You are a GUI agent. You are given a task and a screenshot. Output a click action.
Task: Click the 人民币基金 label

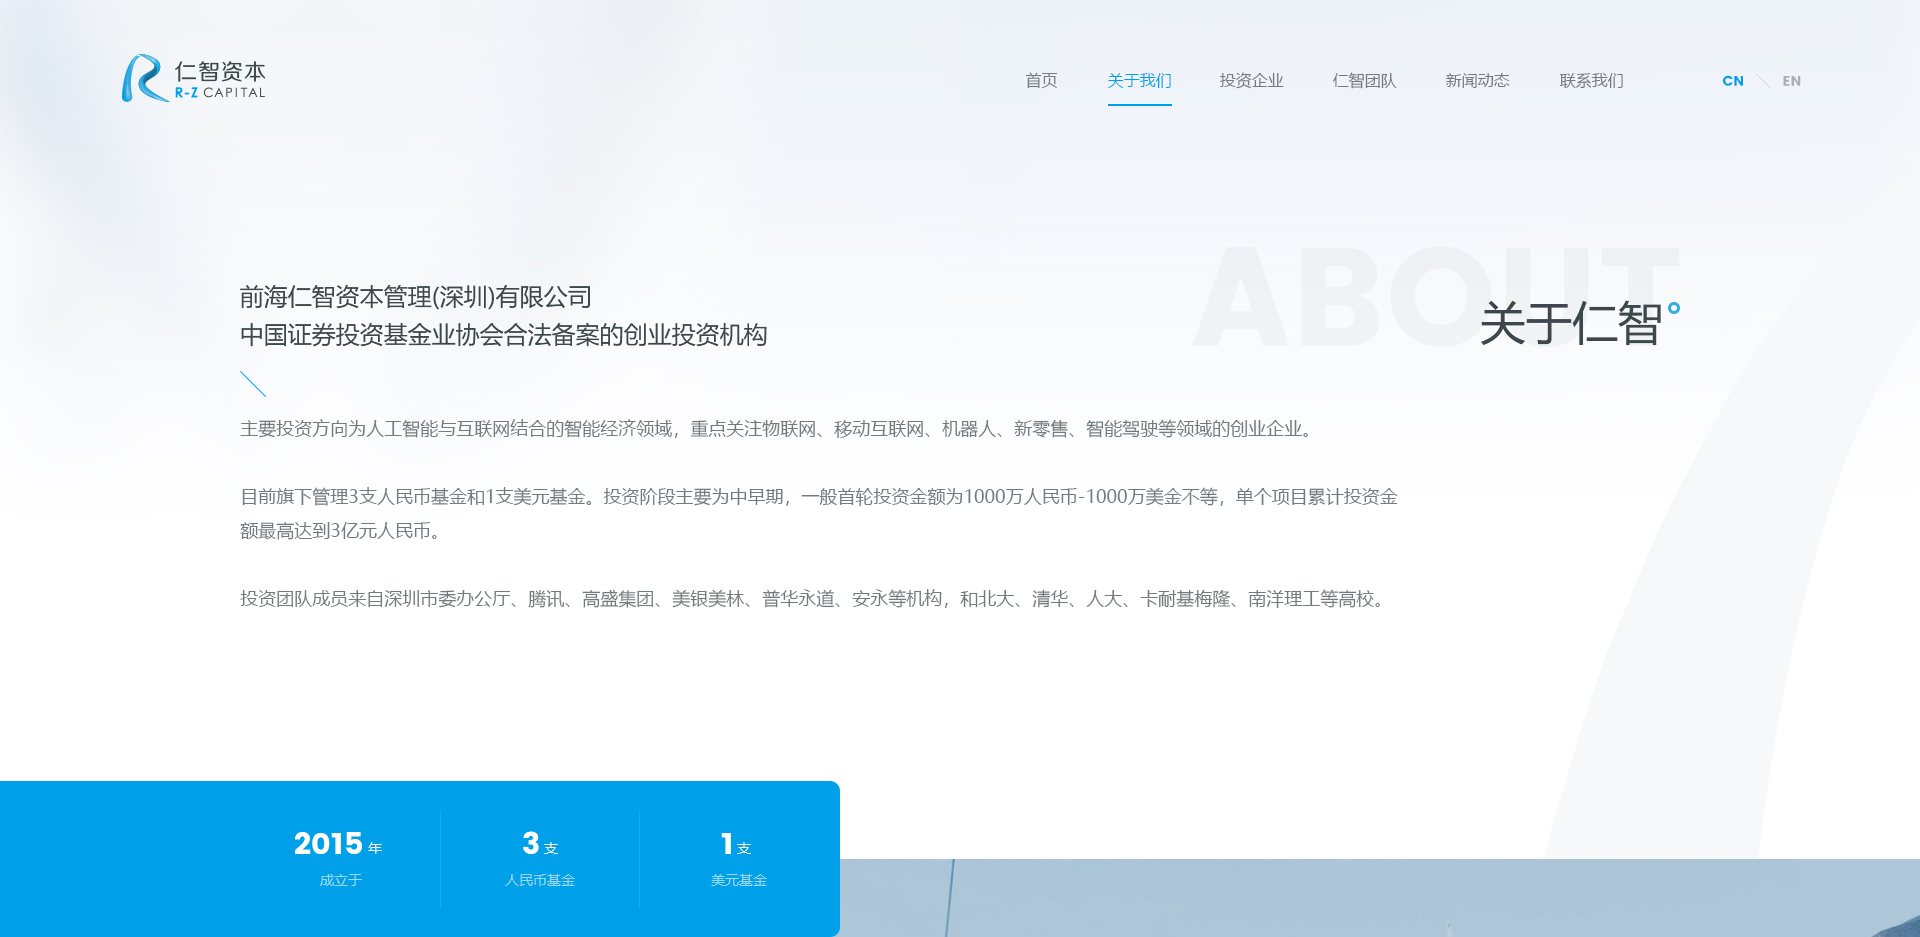[540, 880]
